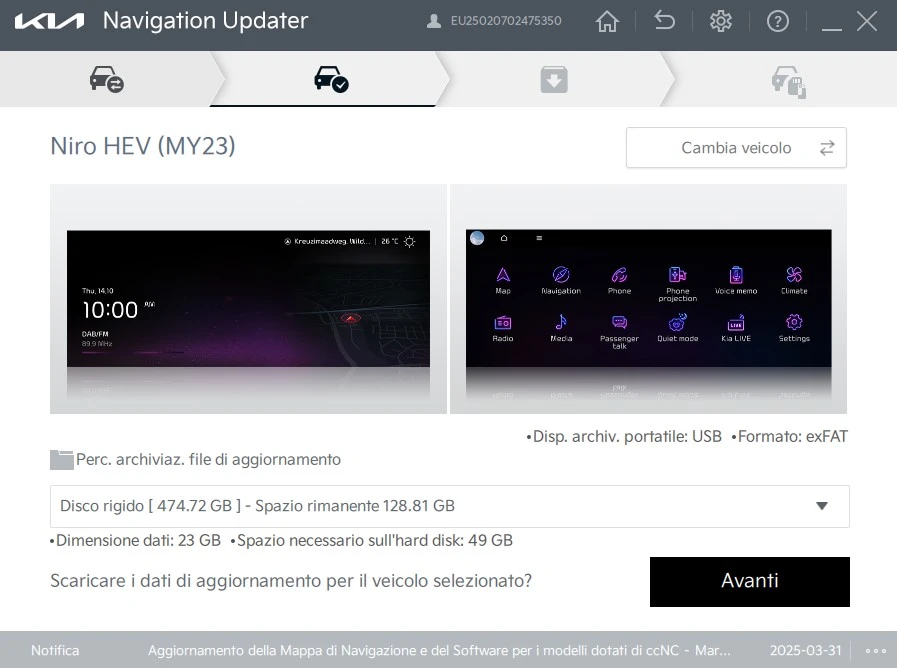Click the Passenger talk icon in preview
Viewport: 897px width, 668px height.
click(x=619, y=331)
